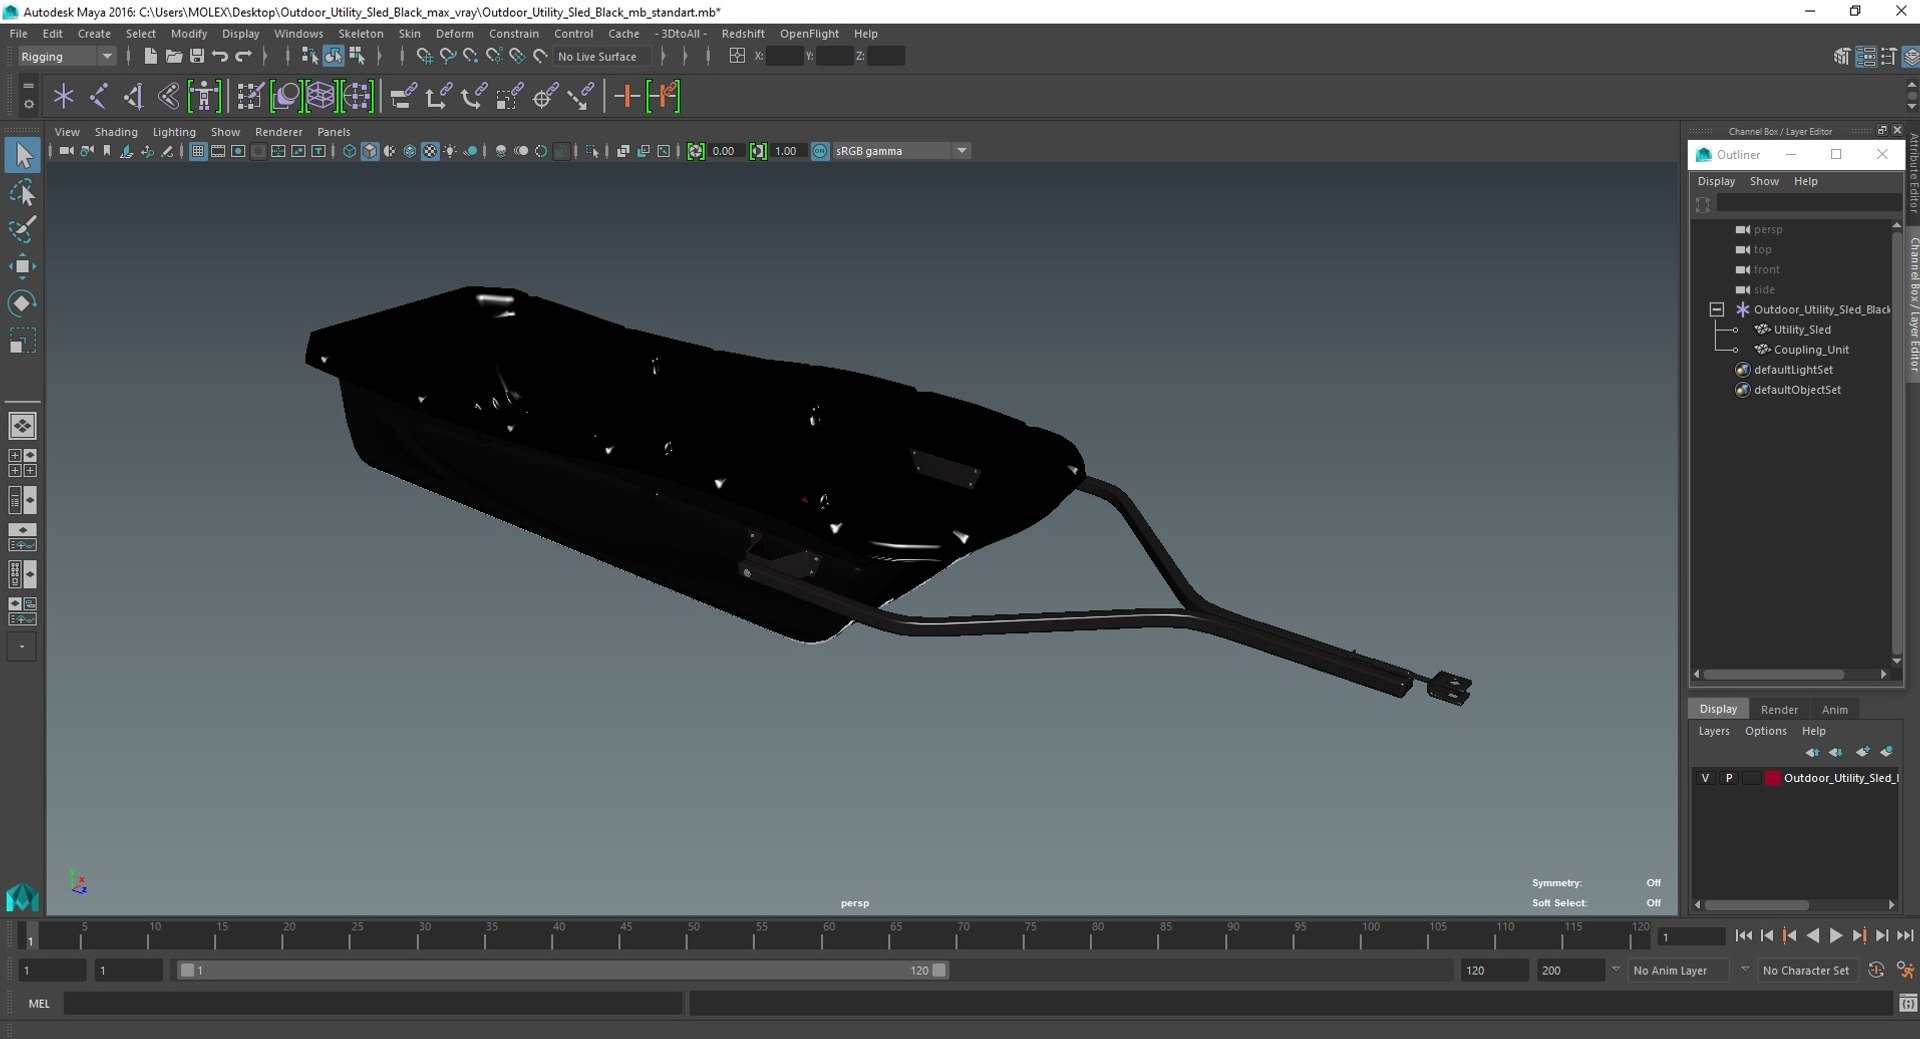Switch to the Render layer tab
The height and width of the screenshot is (1039, 1920).
[x=1779, y=709]
